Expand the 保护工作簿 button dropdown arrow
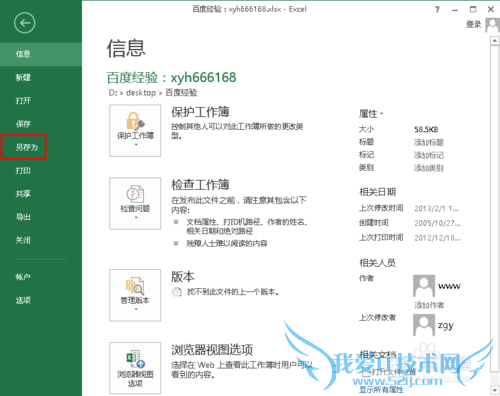Viewport: 500px width, 396px height. 136,145
